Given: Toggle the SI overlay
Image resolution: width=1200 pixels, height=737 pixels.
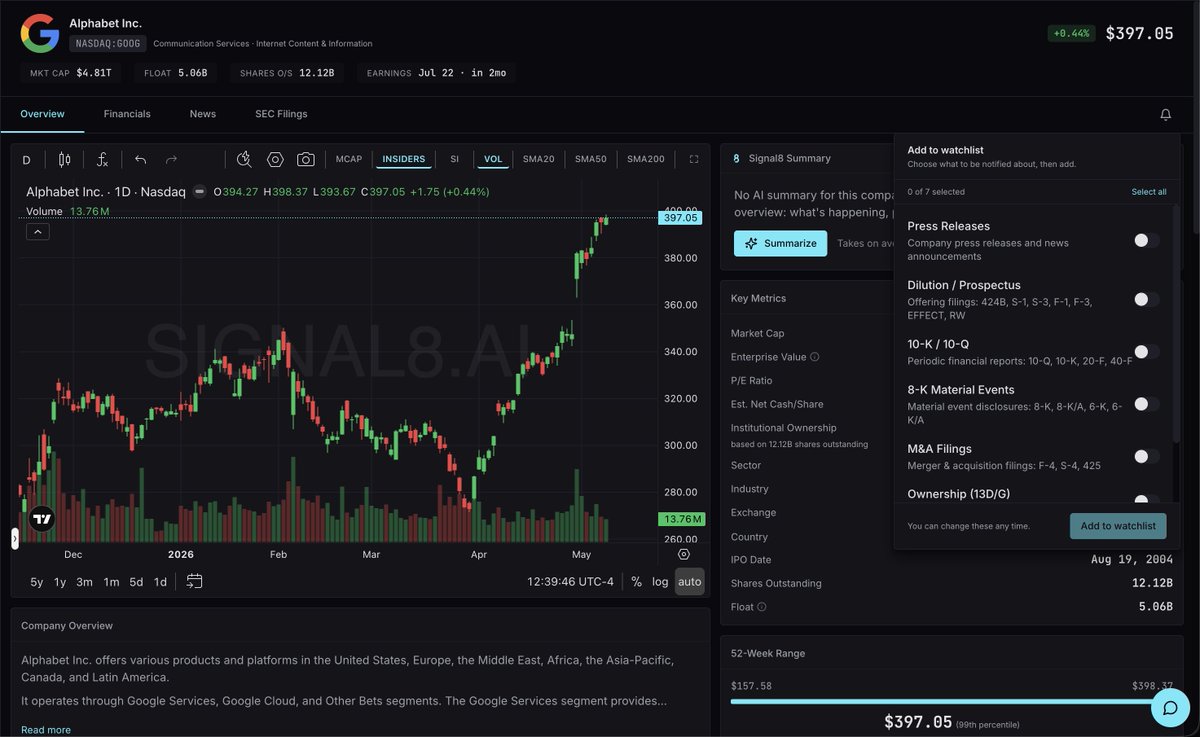Looking at the screenshot, I should tap(454, 159).
